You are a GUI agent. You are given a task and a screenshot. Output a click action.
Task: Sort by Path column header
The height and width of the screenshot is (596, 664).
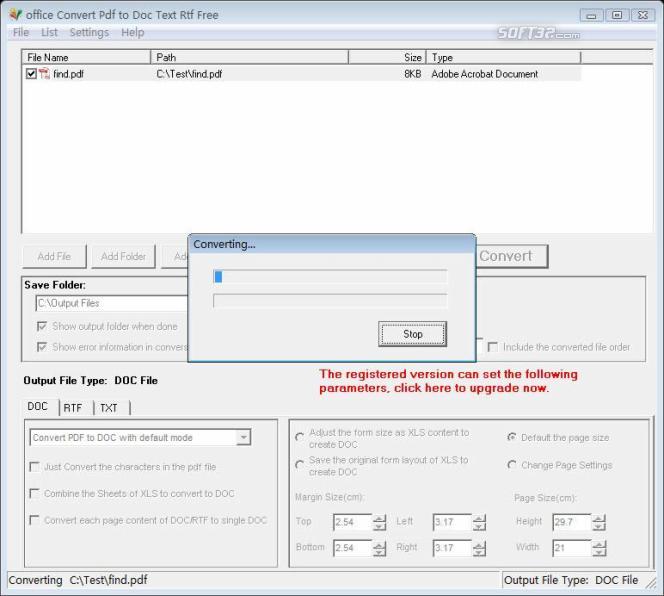[x=249, y=57]
